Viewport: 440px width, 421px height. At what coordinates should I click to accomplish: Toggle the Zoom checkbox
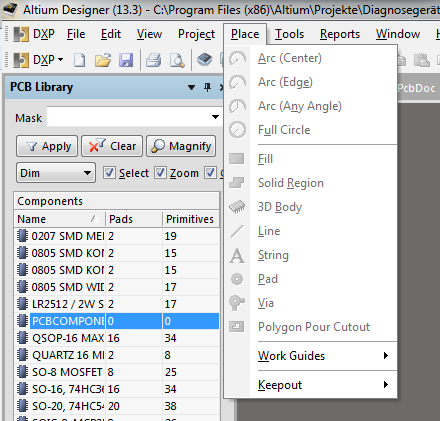point(160,173)
